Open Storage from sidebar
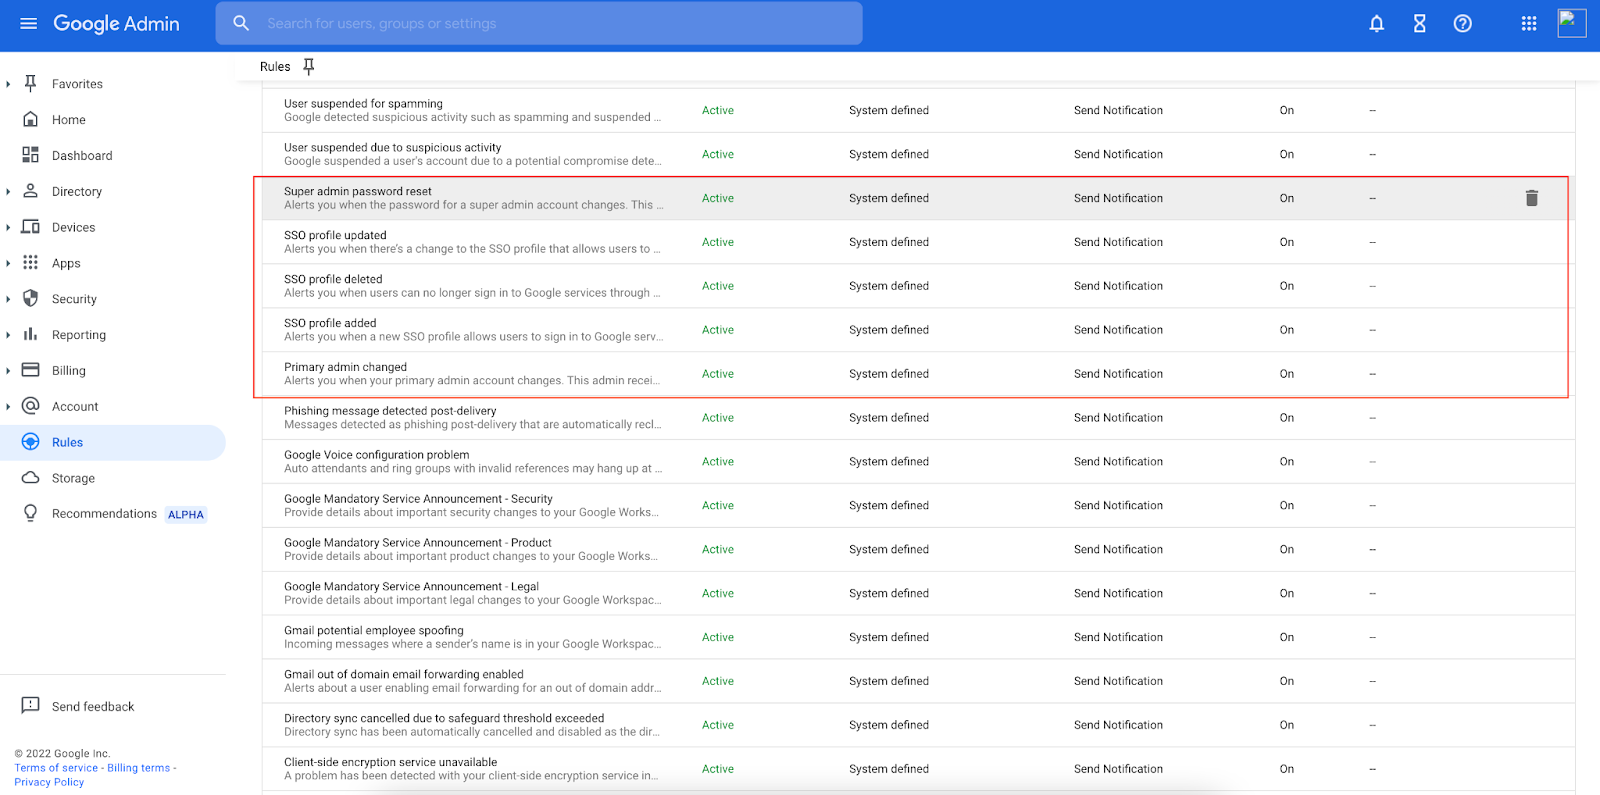This screenshot has width=1600, height=795. (73, 478)
